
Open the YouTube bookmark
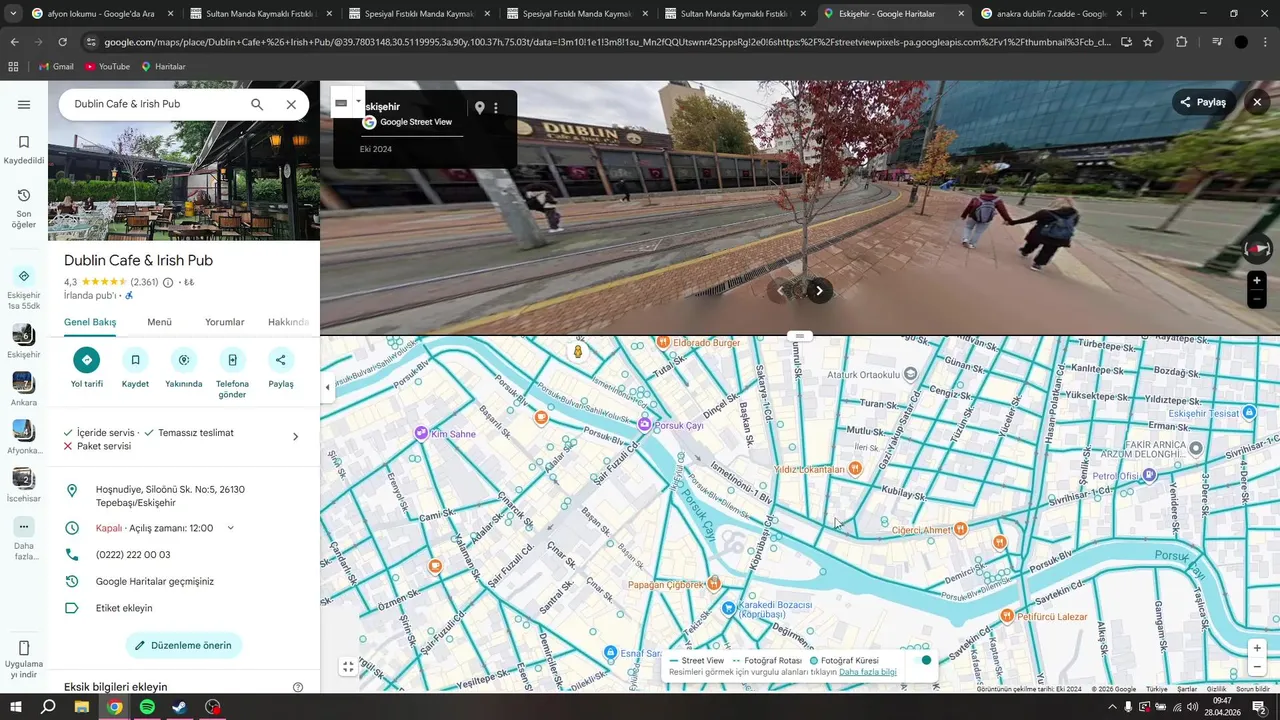point(107,66)
